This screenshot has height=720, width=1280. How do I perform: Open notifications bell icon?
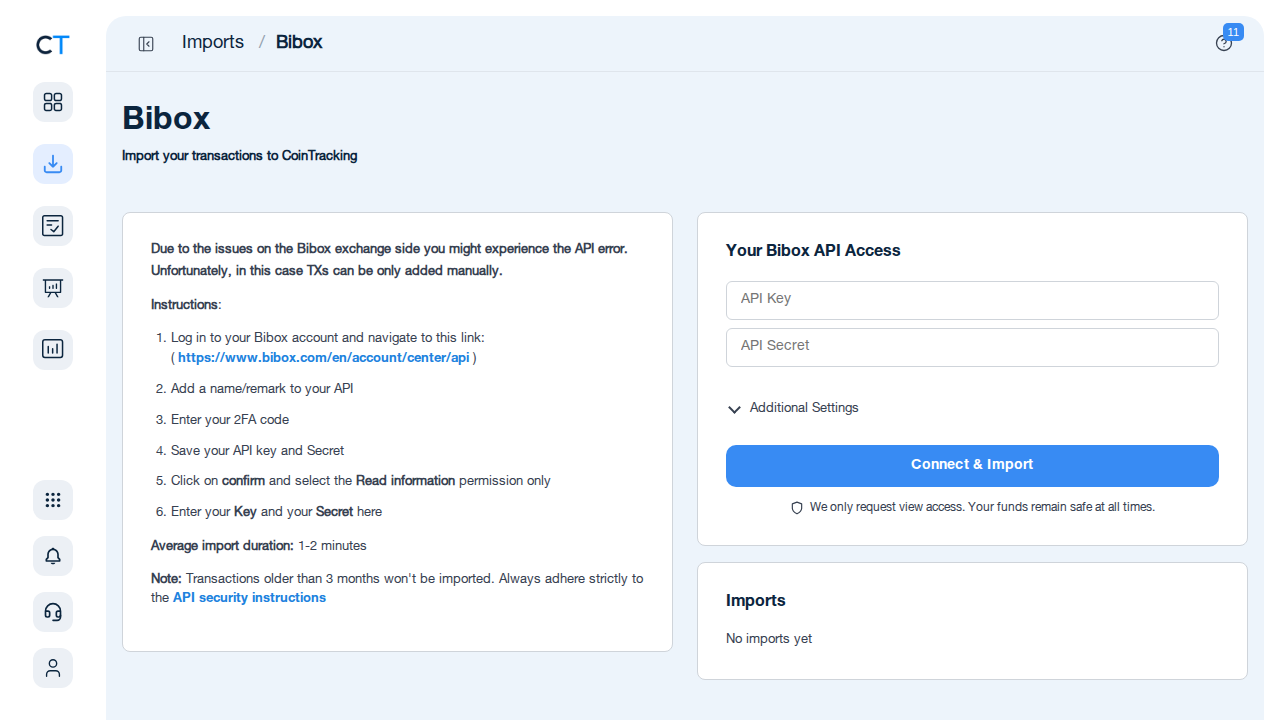point(53,556)
